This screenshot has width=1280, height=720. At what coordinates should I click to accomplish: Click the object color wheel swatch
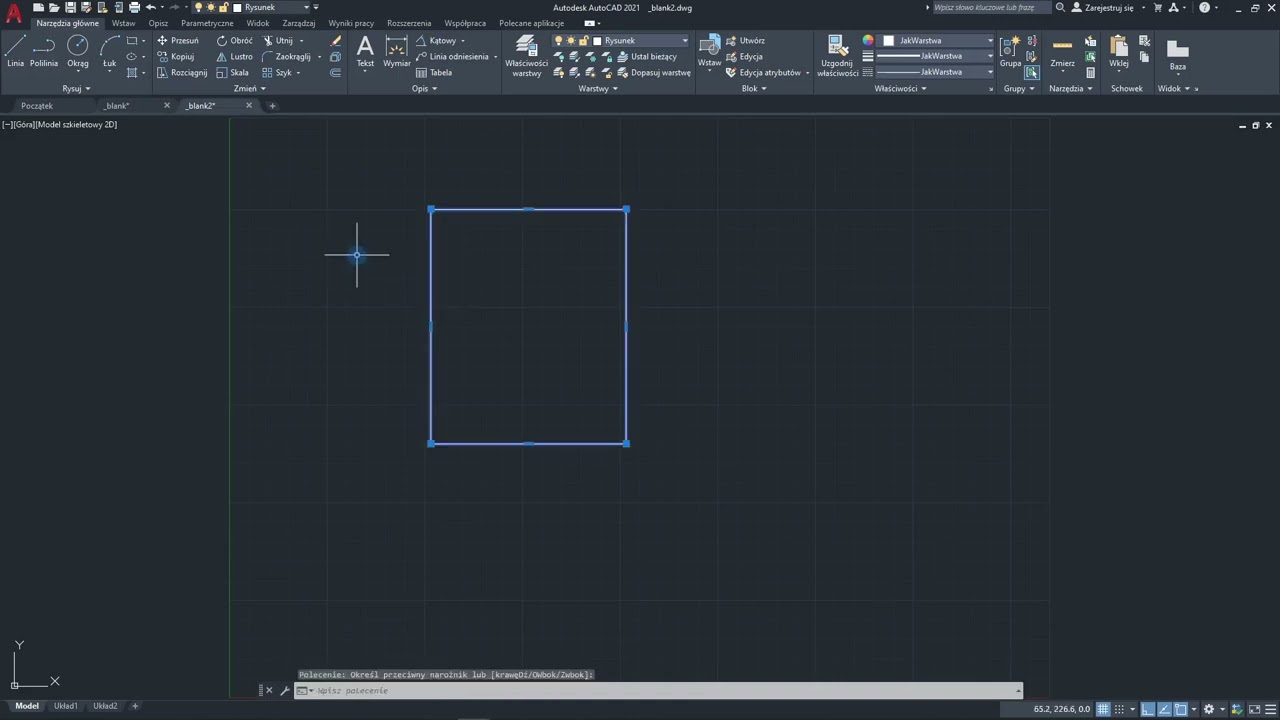point(868,41)
